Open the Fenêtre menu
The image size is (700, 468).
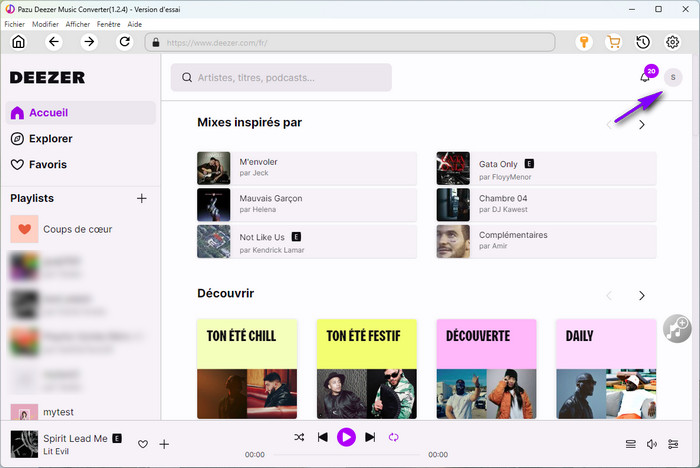click(x=108, y=24)
